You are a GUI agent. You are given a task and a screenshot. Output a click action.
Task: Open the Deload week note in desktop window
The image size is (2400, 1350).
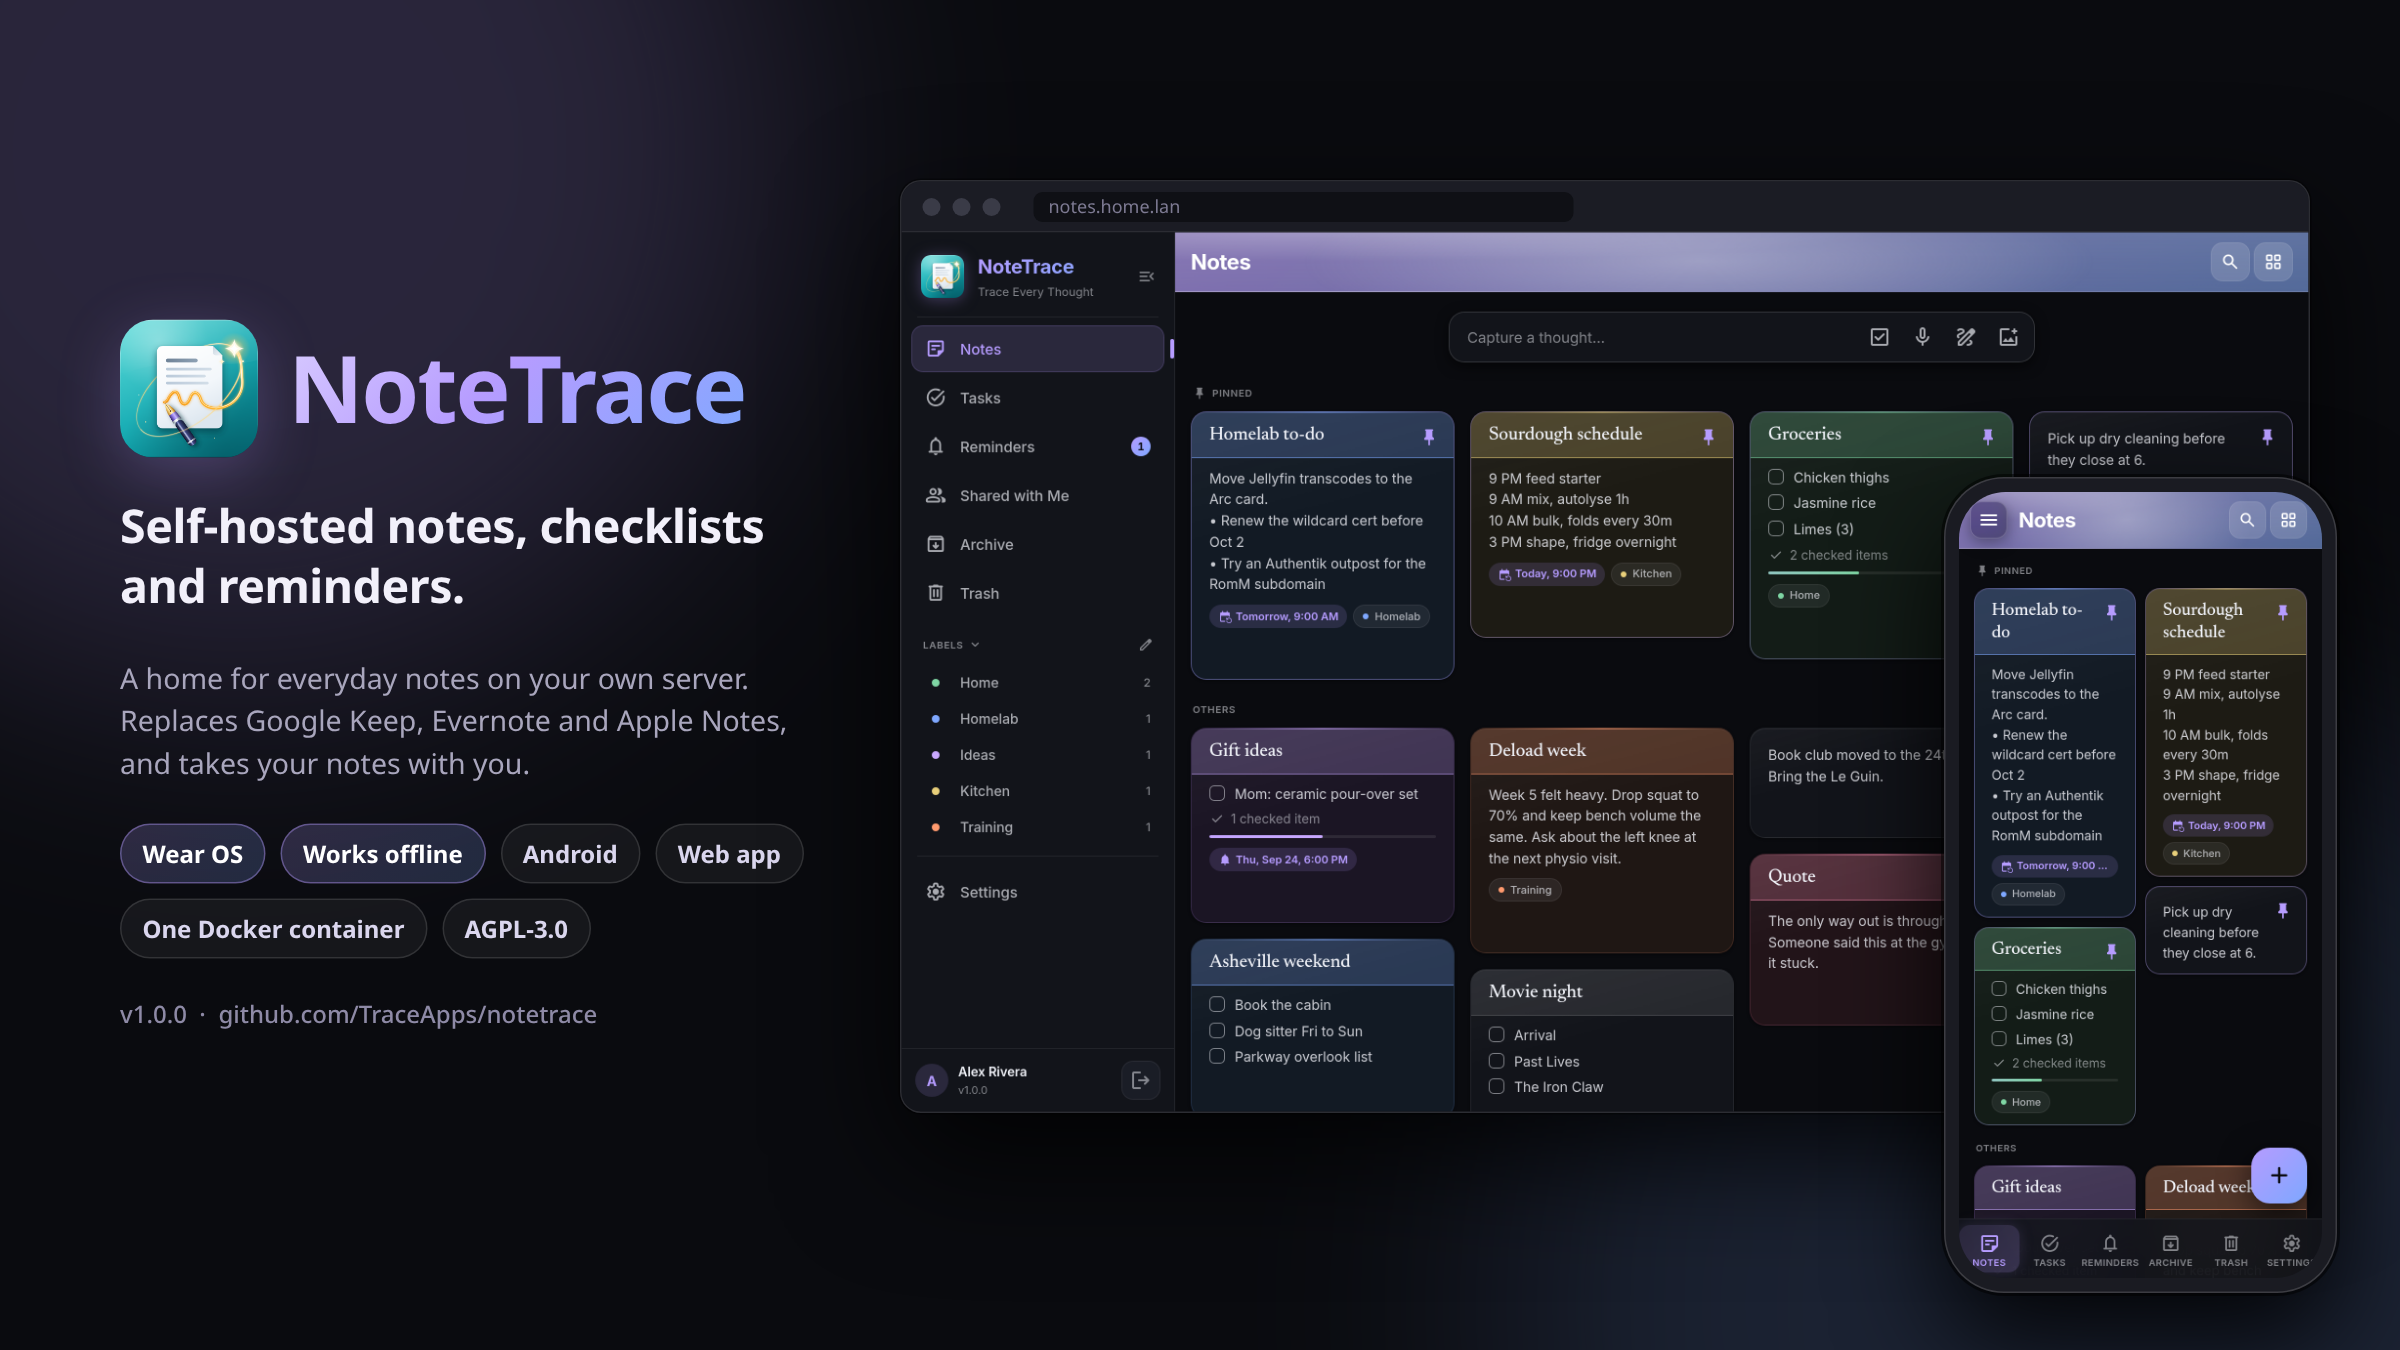pos(1601,840)
